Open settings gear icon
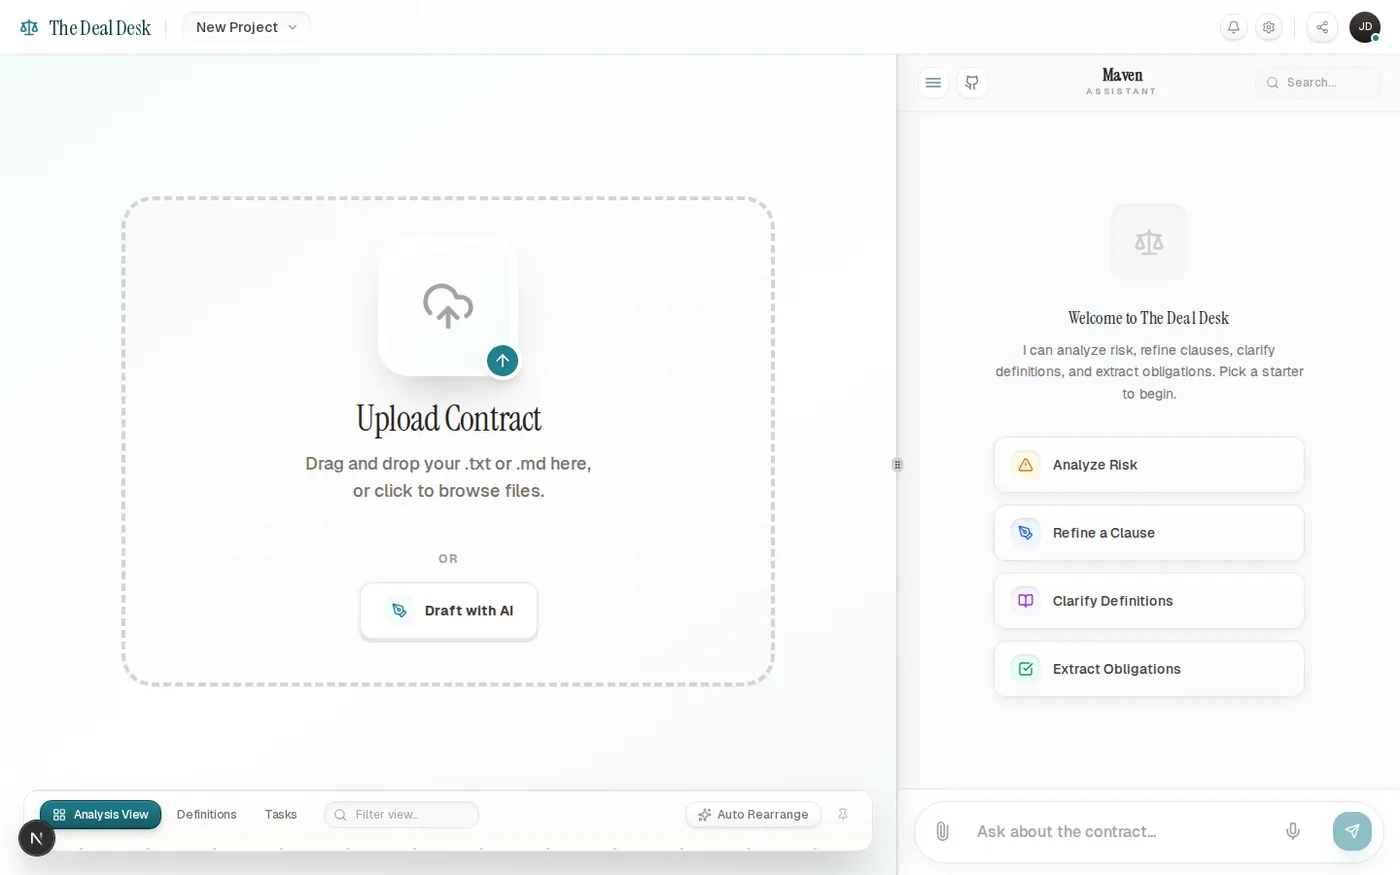Viewport: 1400px width, 875px height. 1269,27
